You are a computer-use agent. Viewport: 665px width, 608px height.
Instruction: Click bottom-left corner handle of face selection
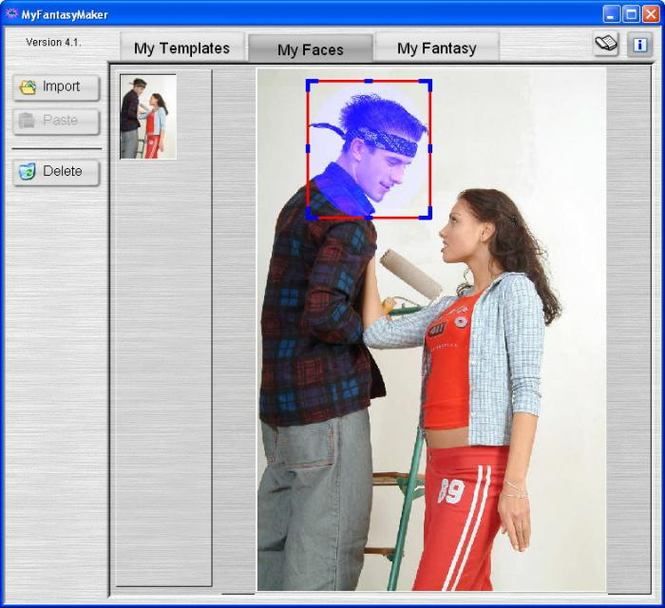[310, 215]
